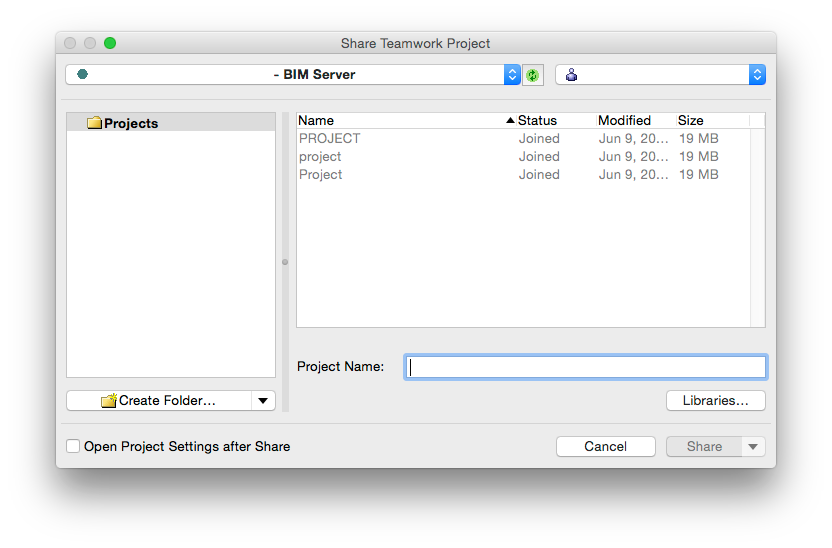The height and width of the screenshot is (548, 832).
Task: Expand the Share button arrow options
Action: 753,447
